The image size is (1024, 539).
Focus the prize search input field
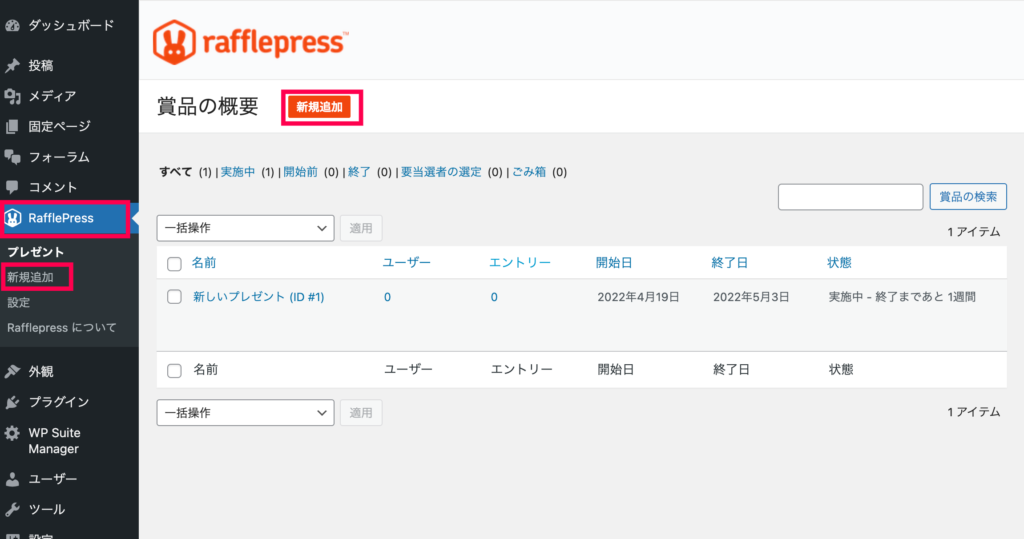point(850,197)
